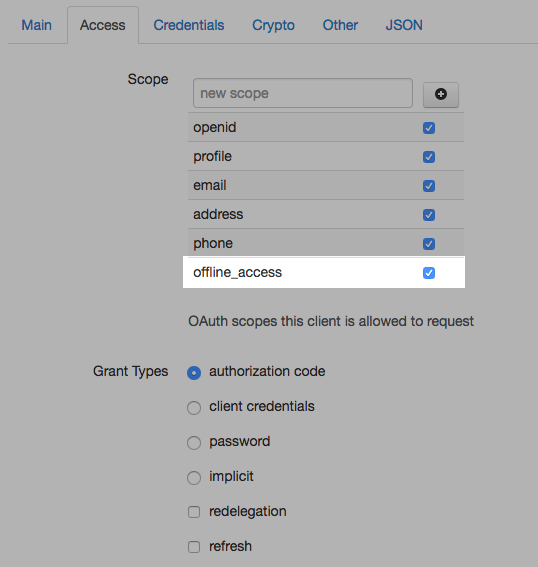Uncheck the openid scope checkbox
The width and height of the screenshot is (538, 567).
pyautogui.click(x=429, y=128)
